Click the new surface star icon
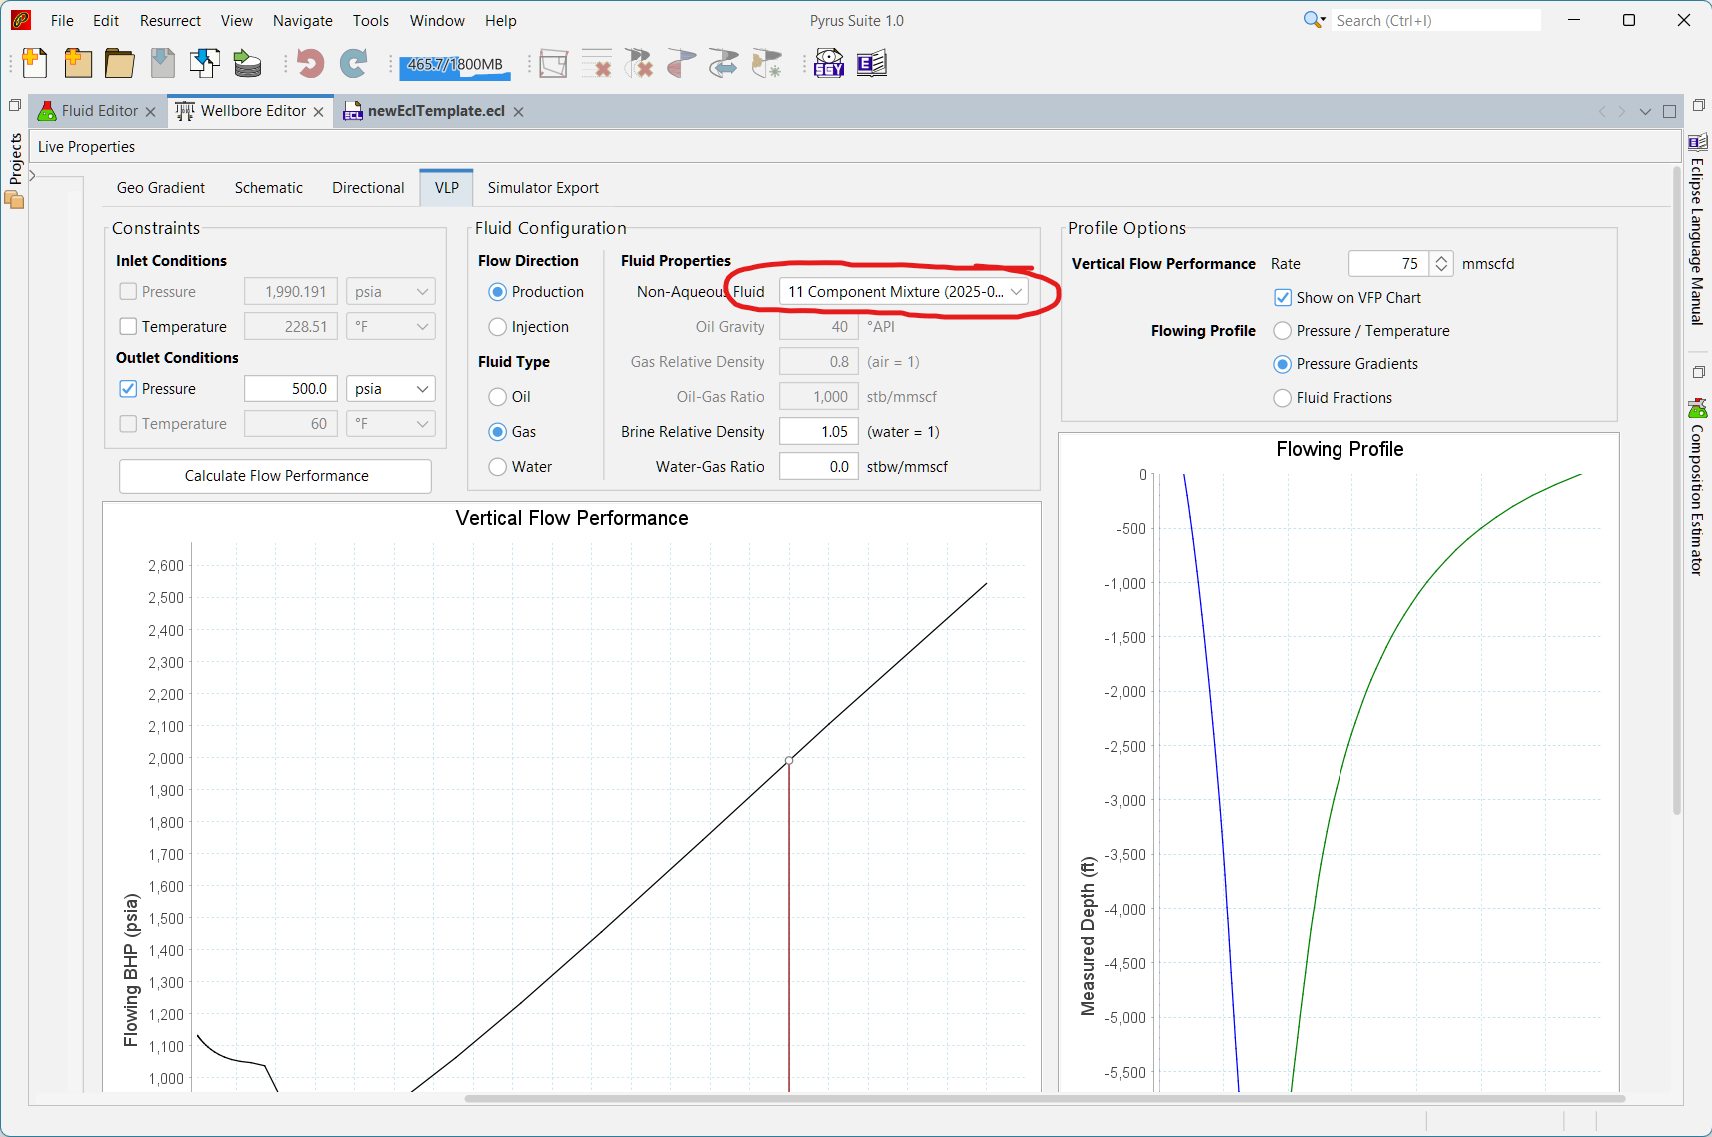The image size is (1712, 1137). click(766, 64)
